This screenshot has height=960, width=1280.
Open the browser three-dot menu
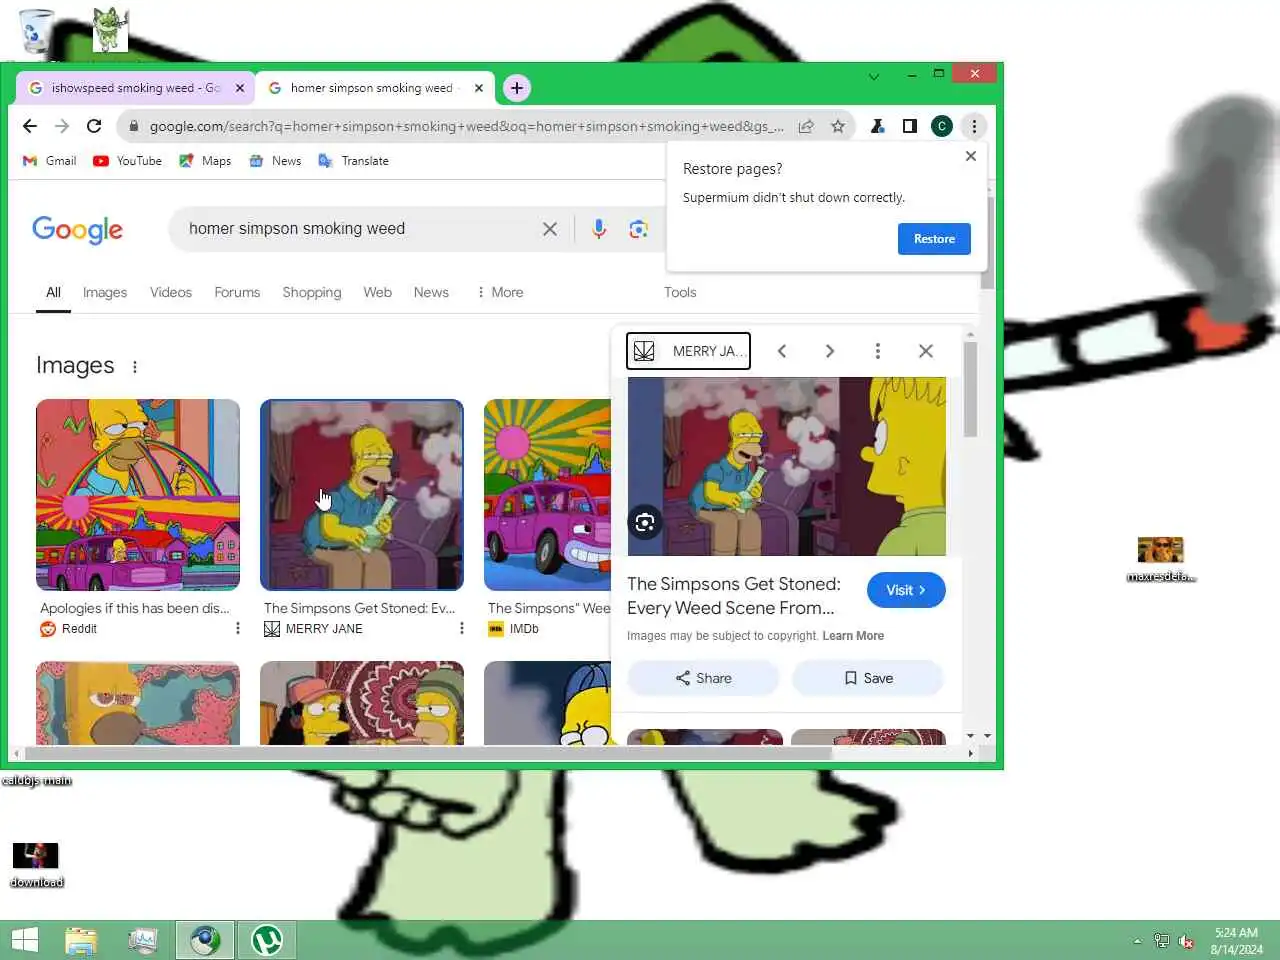pos(974,126)
